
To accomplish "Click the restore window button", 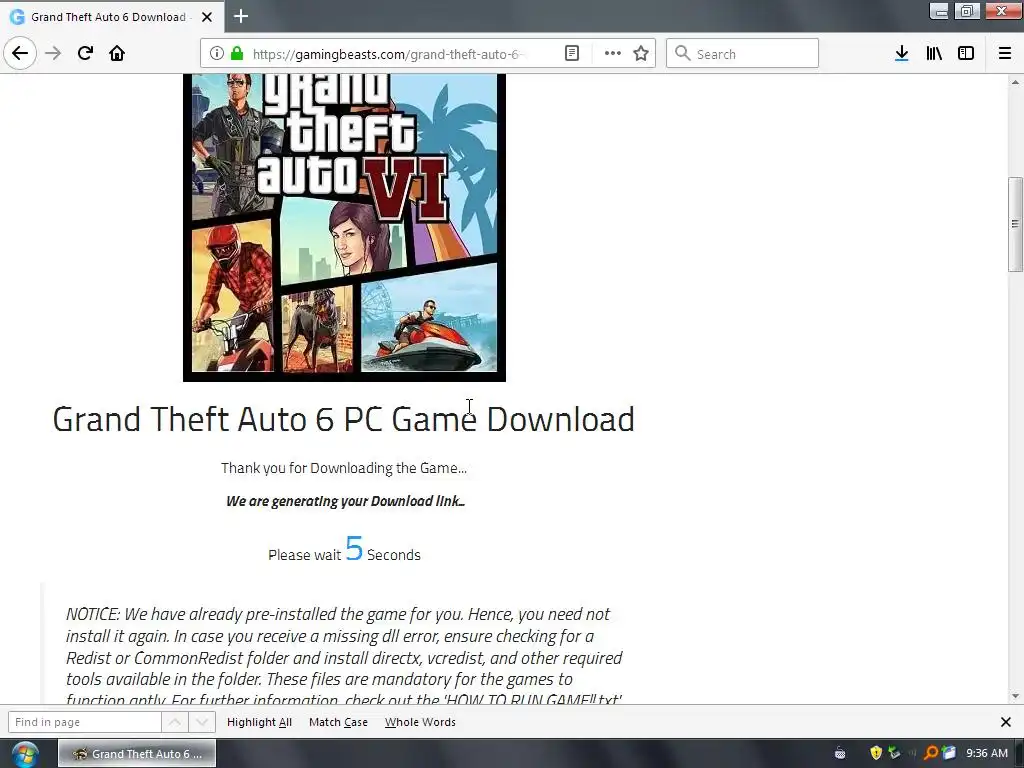I will coord(967,11).
